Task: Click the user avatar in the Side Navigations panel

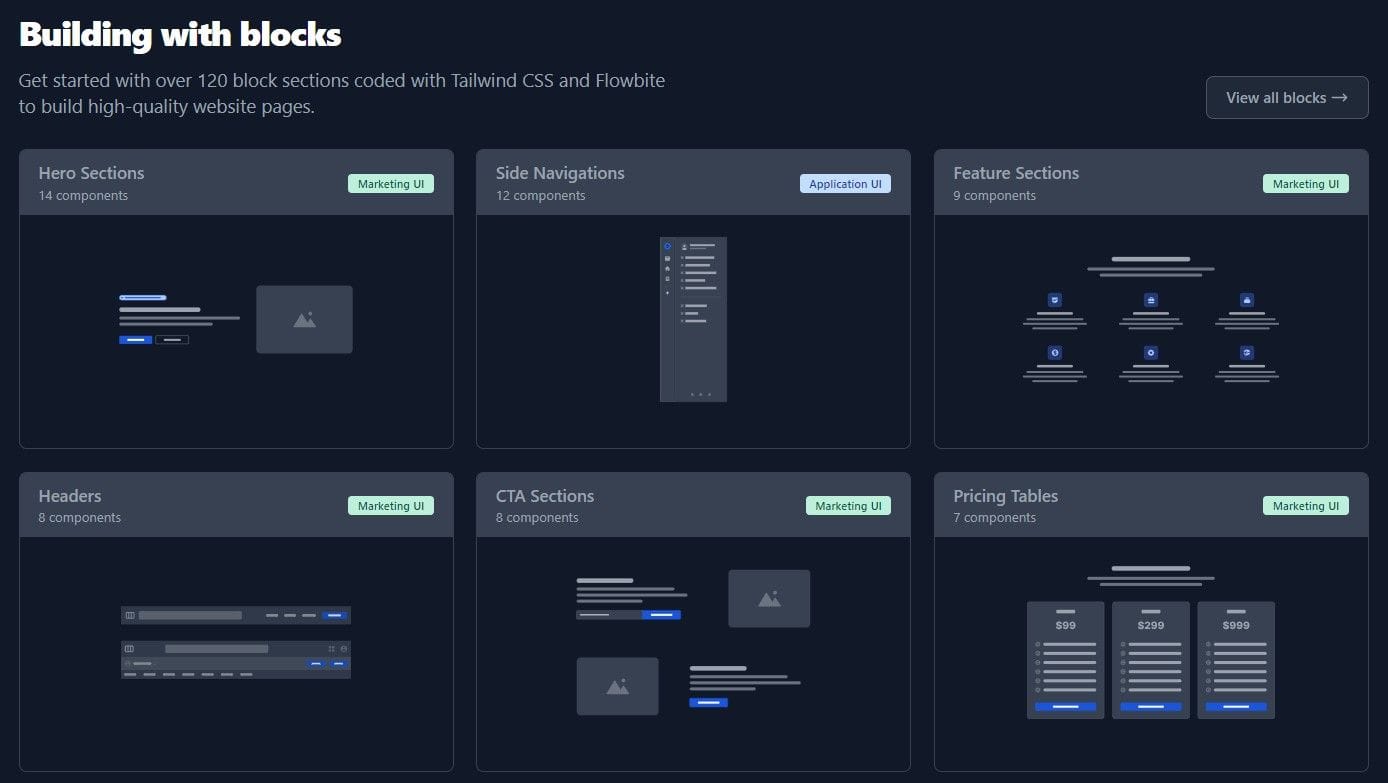Action: [x=684, y=247]
